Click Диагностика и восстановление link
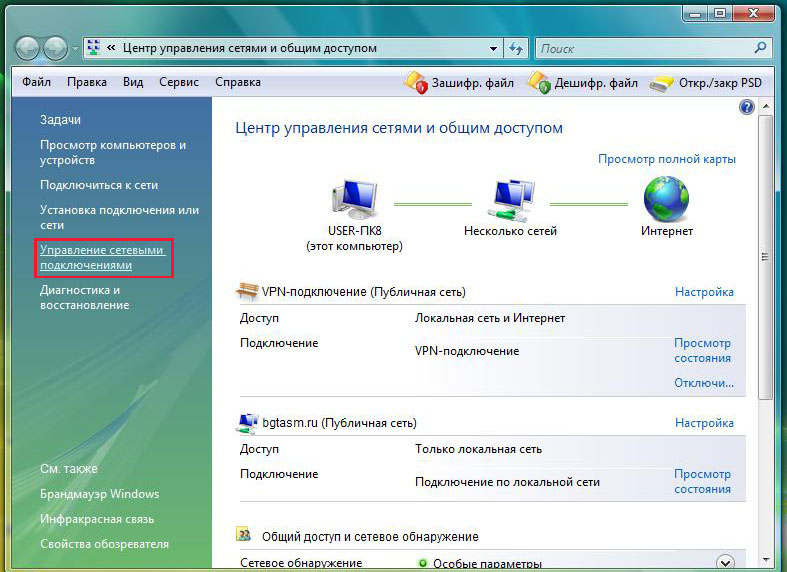The height and width of the screenshot is (572, 787). (x=85, y=298)
